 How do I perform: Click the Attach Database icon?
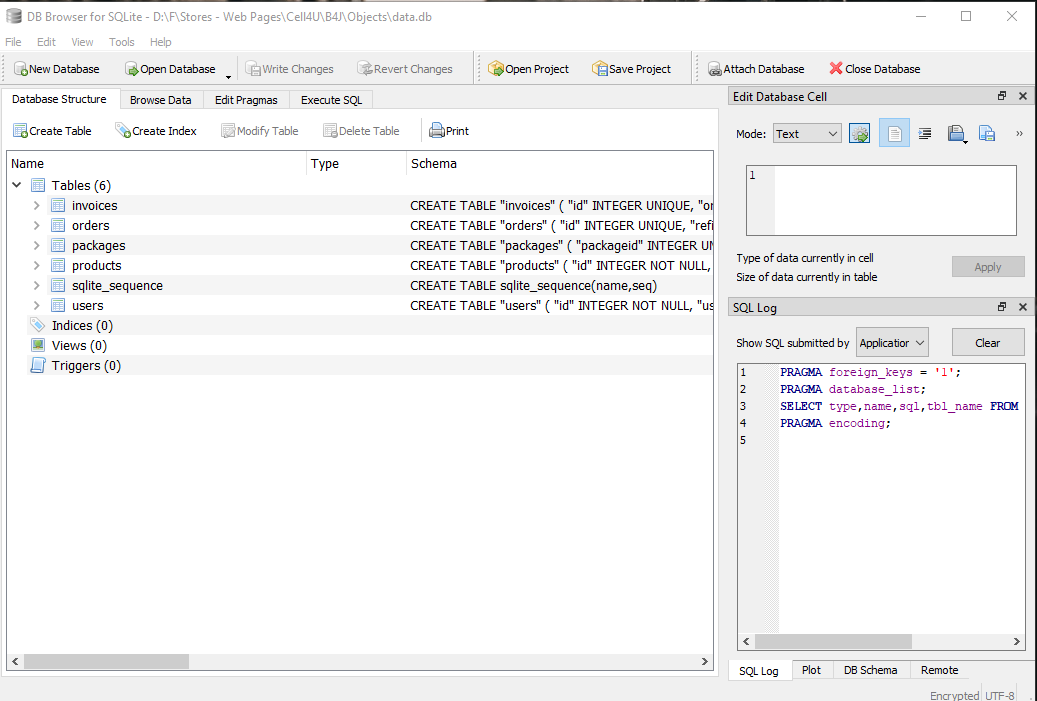click(715, 69)
